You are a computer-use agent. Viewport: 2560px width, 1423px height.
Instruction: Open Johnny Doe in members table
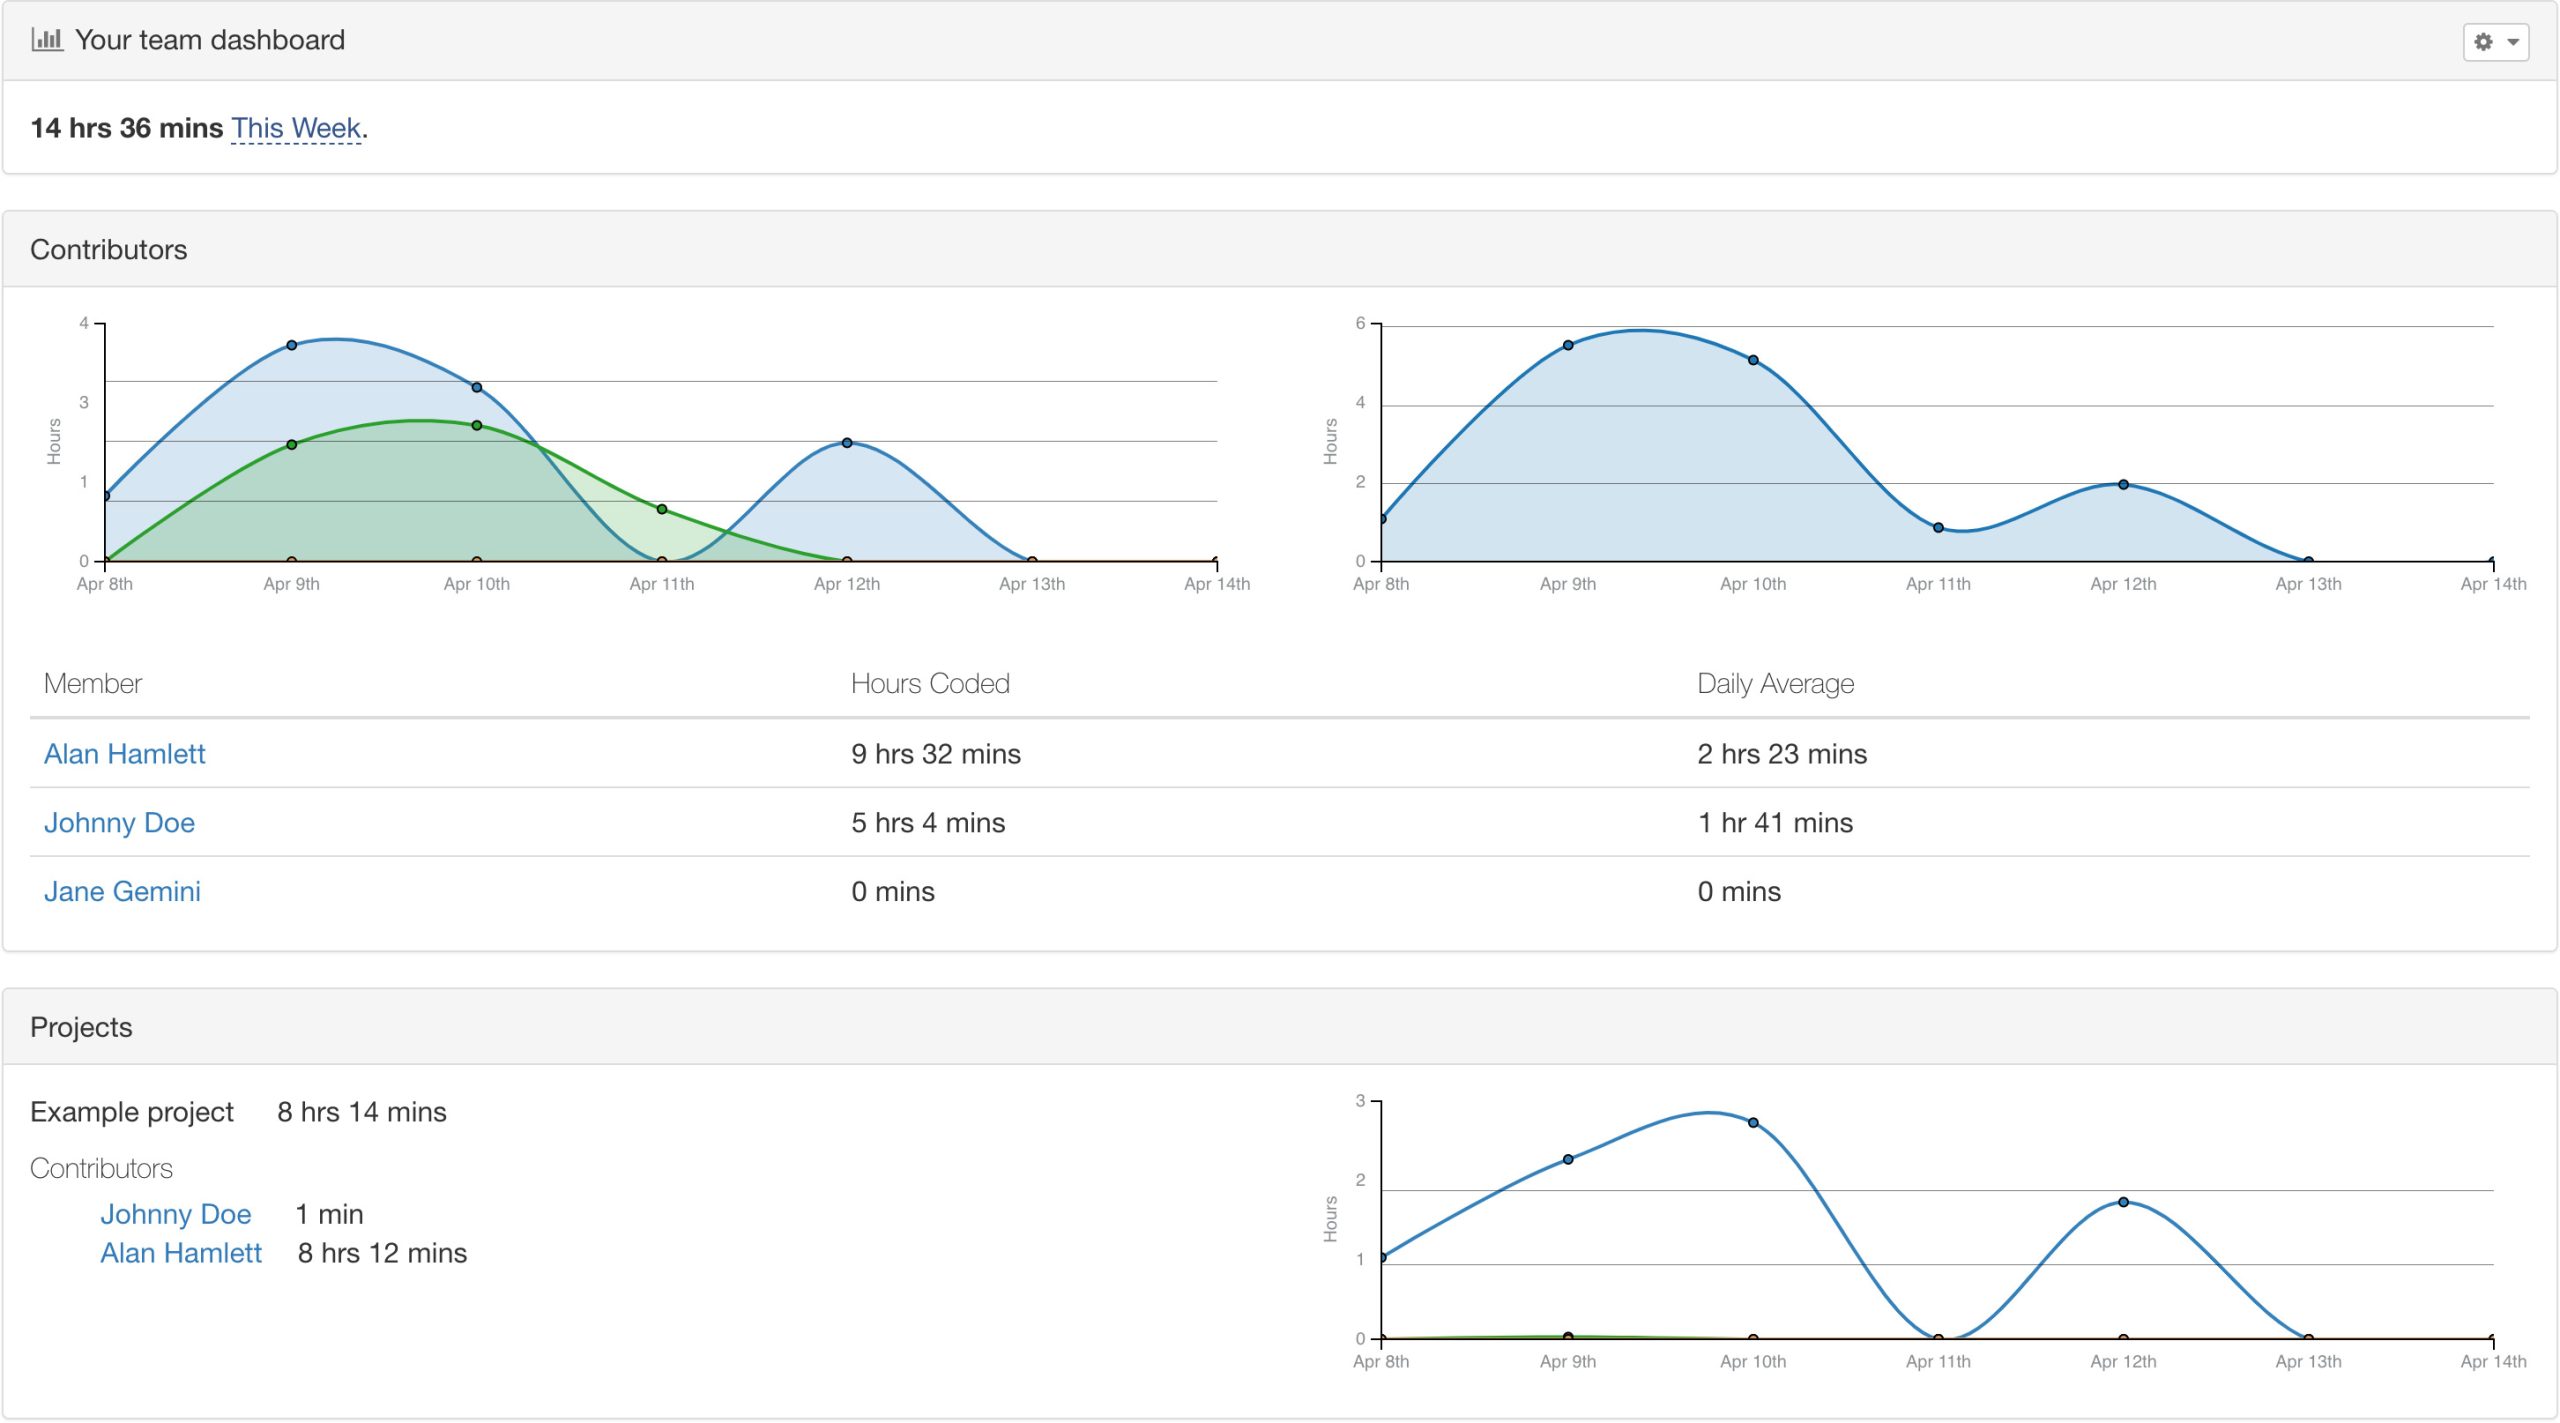point(120,823)
